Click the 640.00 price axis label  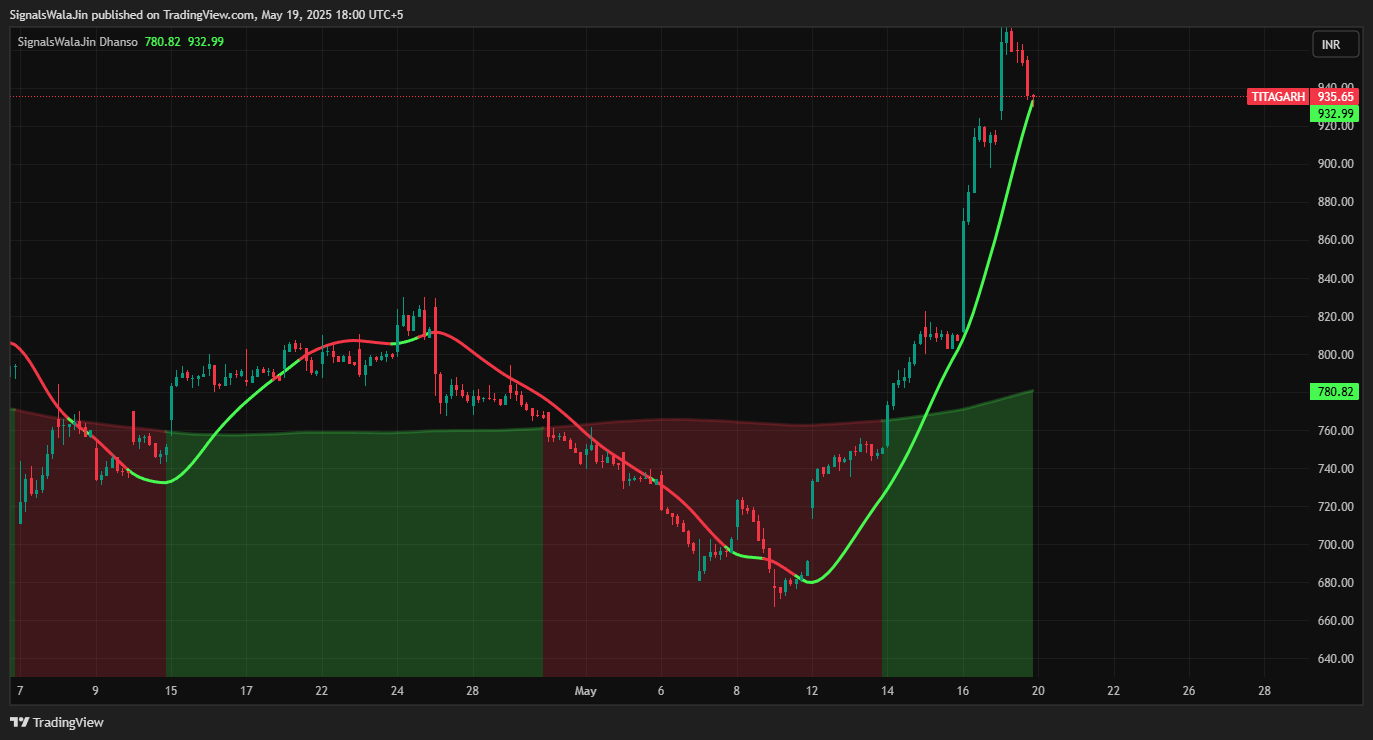pyautogui.click(x=1335, y=659)
